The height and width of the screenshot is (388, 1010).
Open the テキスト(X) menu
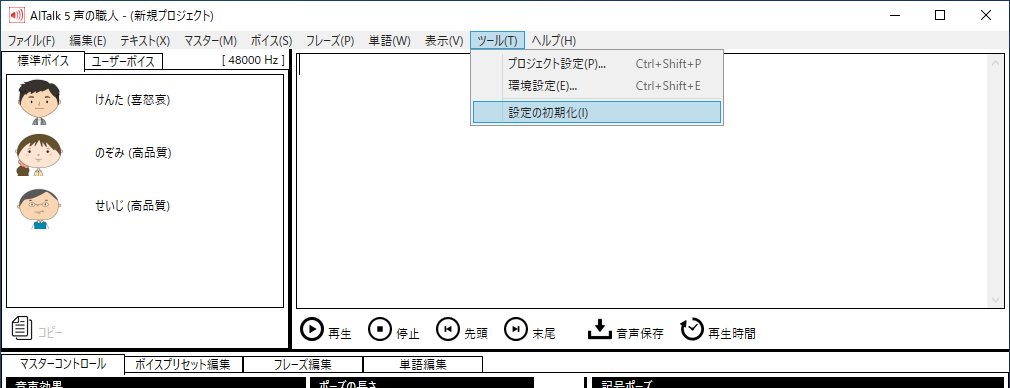pyautogui.click(x=145, y=41)
